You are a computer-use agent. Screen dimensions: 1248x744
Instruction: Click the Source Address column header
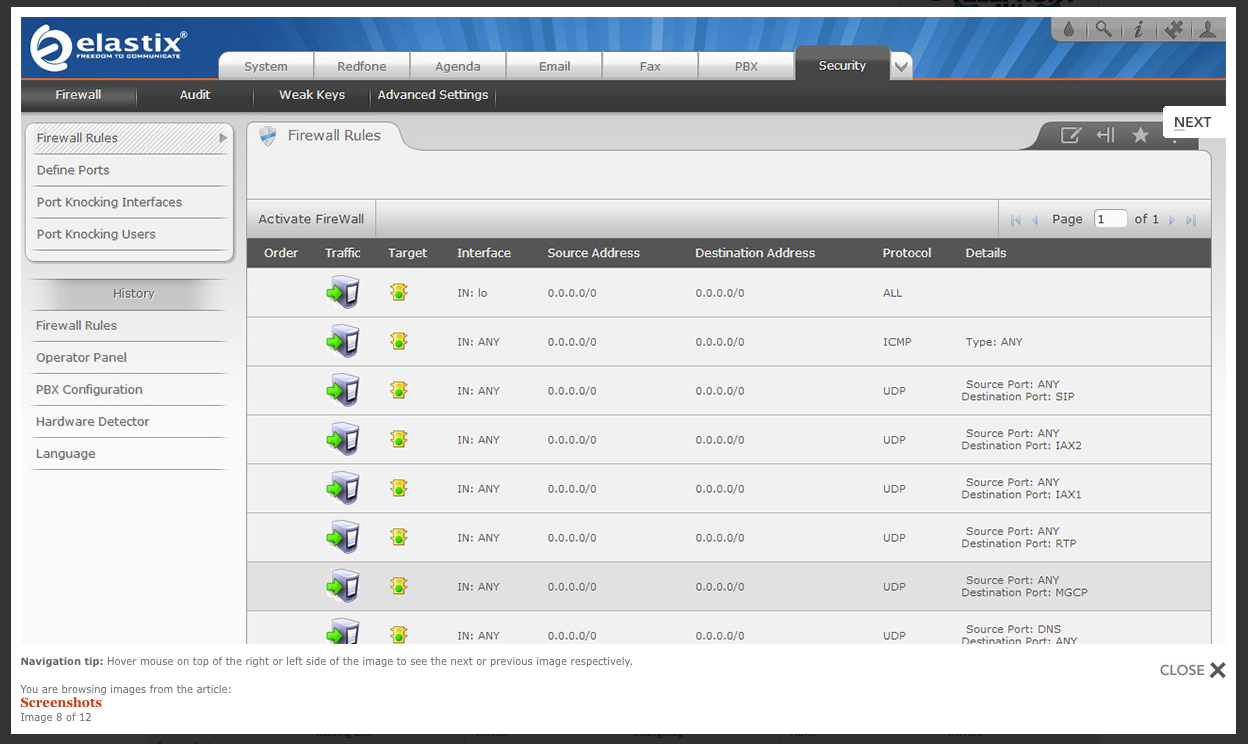[x=593, y=253]
